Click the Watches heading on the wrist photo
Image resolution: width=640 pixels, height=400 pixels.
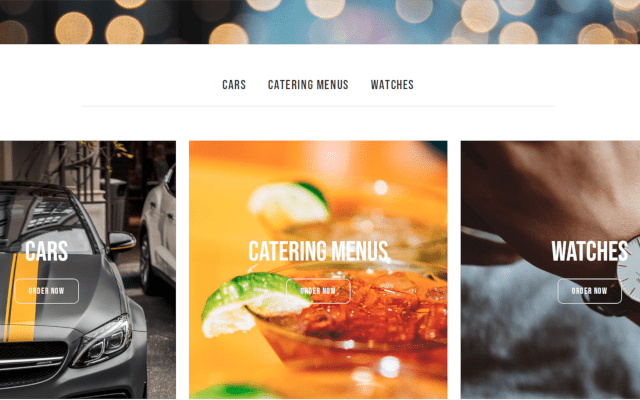coord(589,251)
